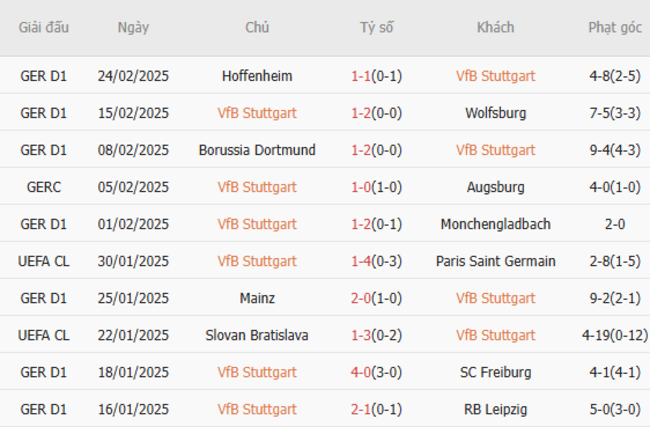Select the Borussia Dortmund team name

257,150
